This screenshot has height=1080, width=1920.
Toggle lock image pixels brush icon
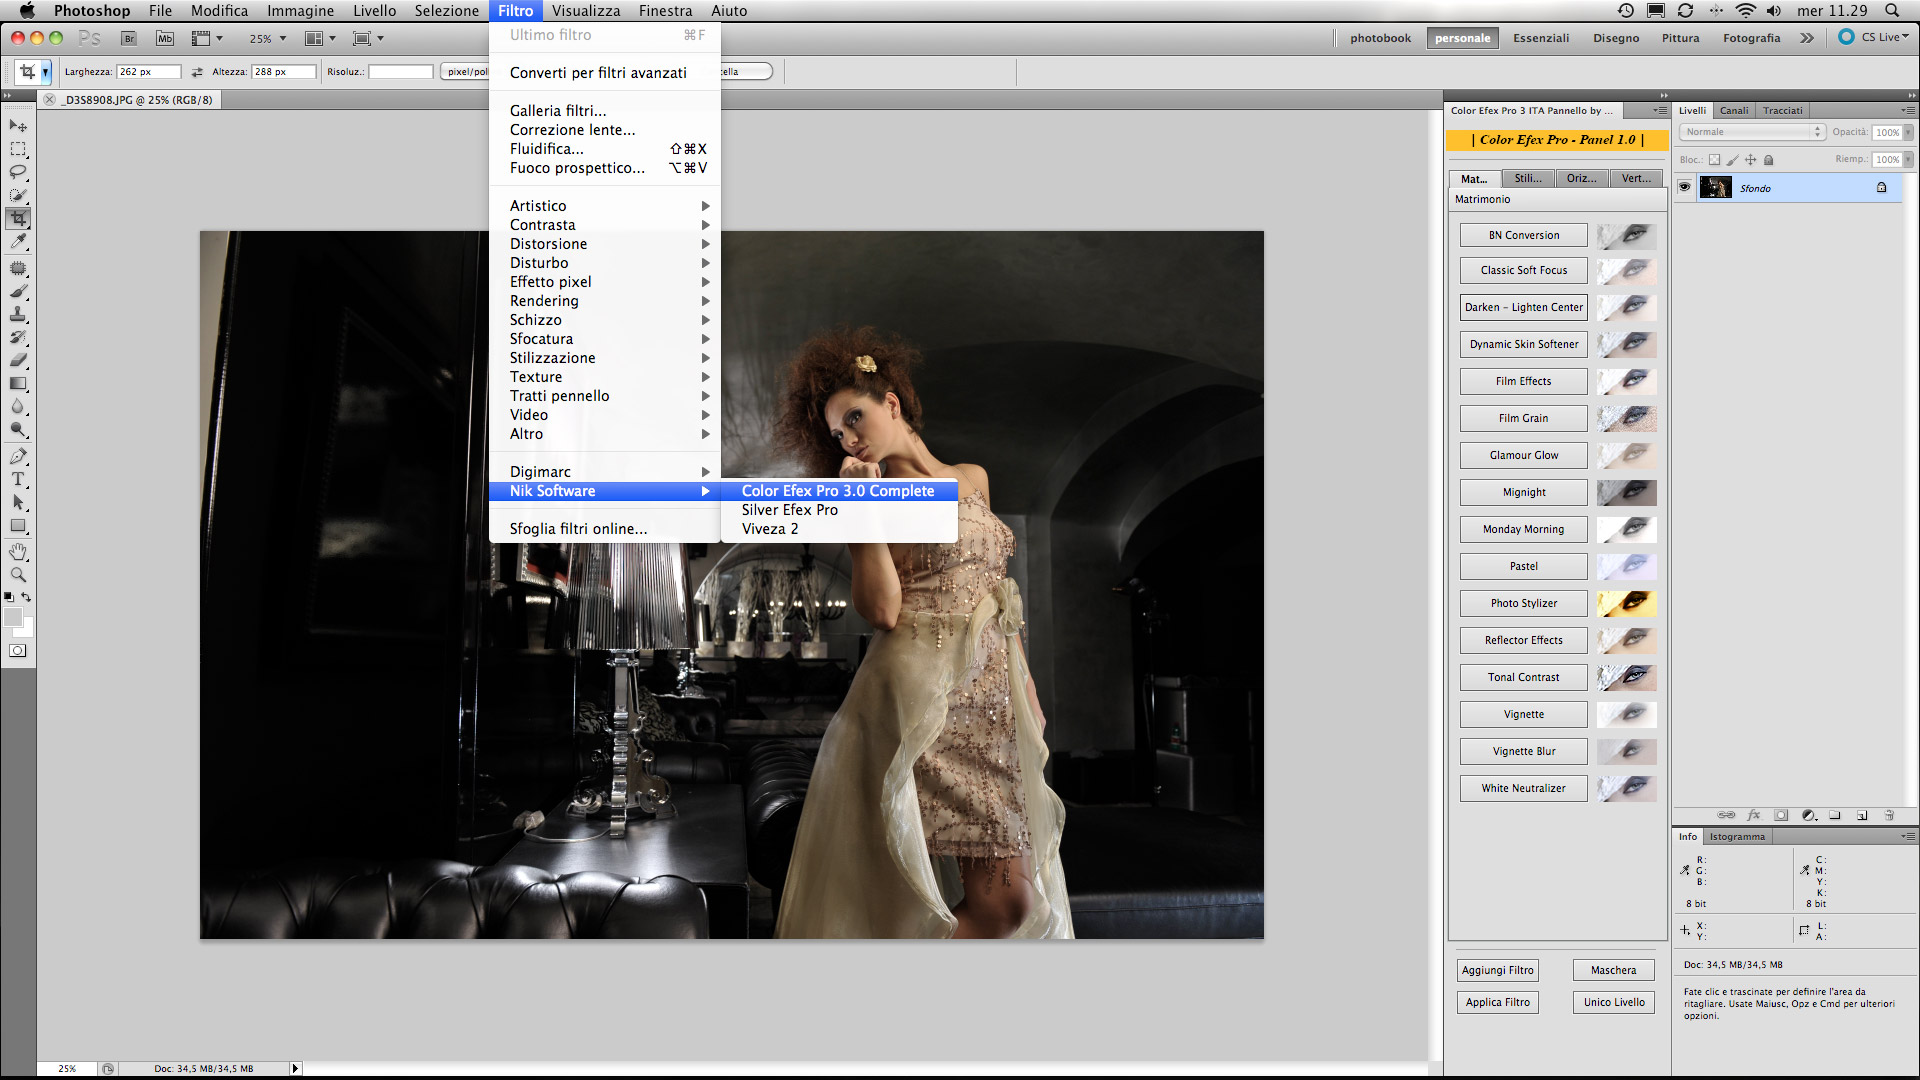tap(1733, 159)
